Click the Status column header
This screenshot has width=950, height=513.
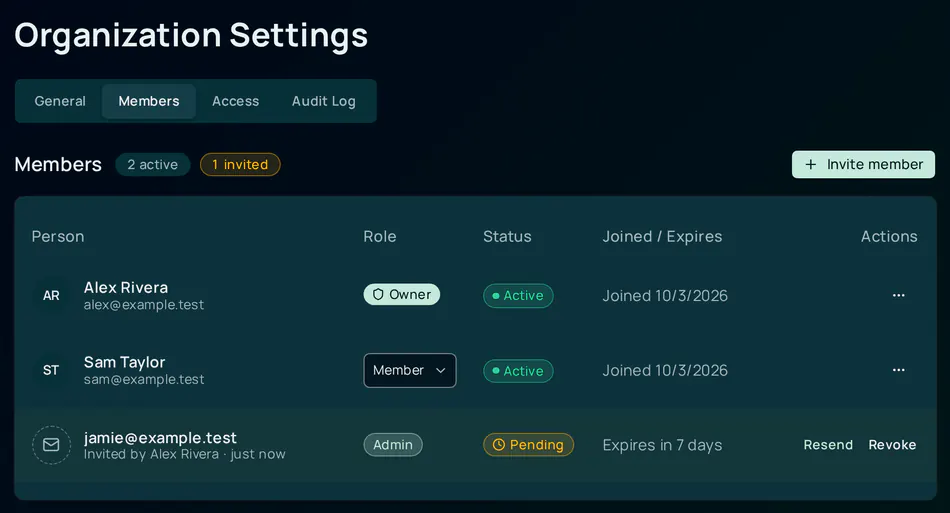(x=507, y=237)
